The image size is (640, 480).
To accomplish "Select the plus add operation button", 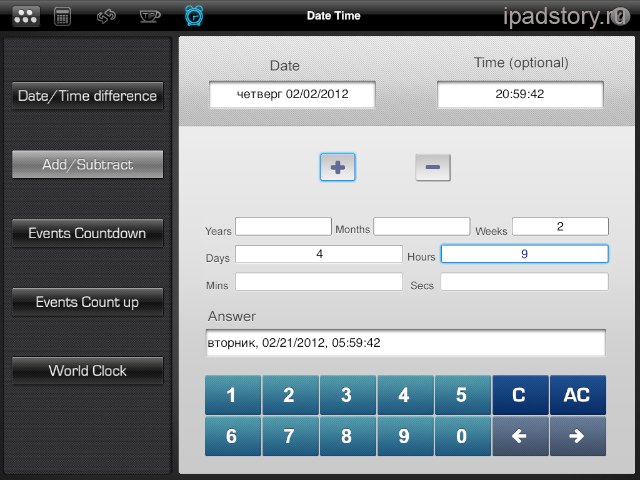I will tap(338, 167).
